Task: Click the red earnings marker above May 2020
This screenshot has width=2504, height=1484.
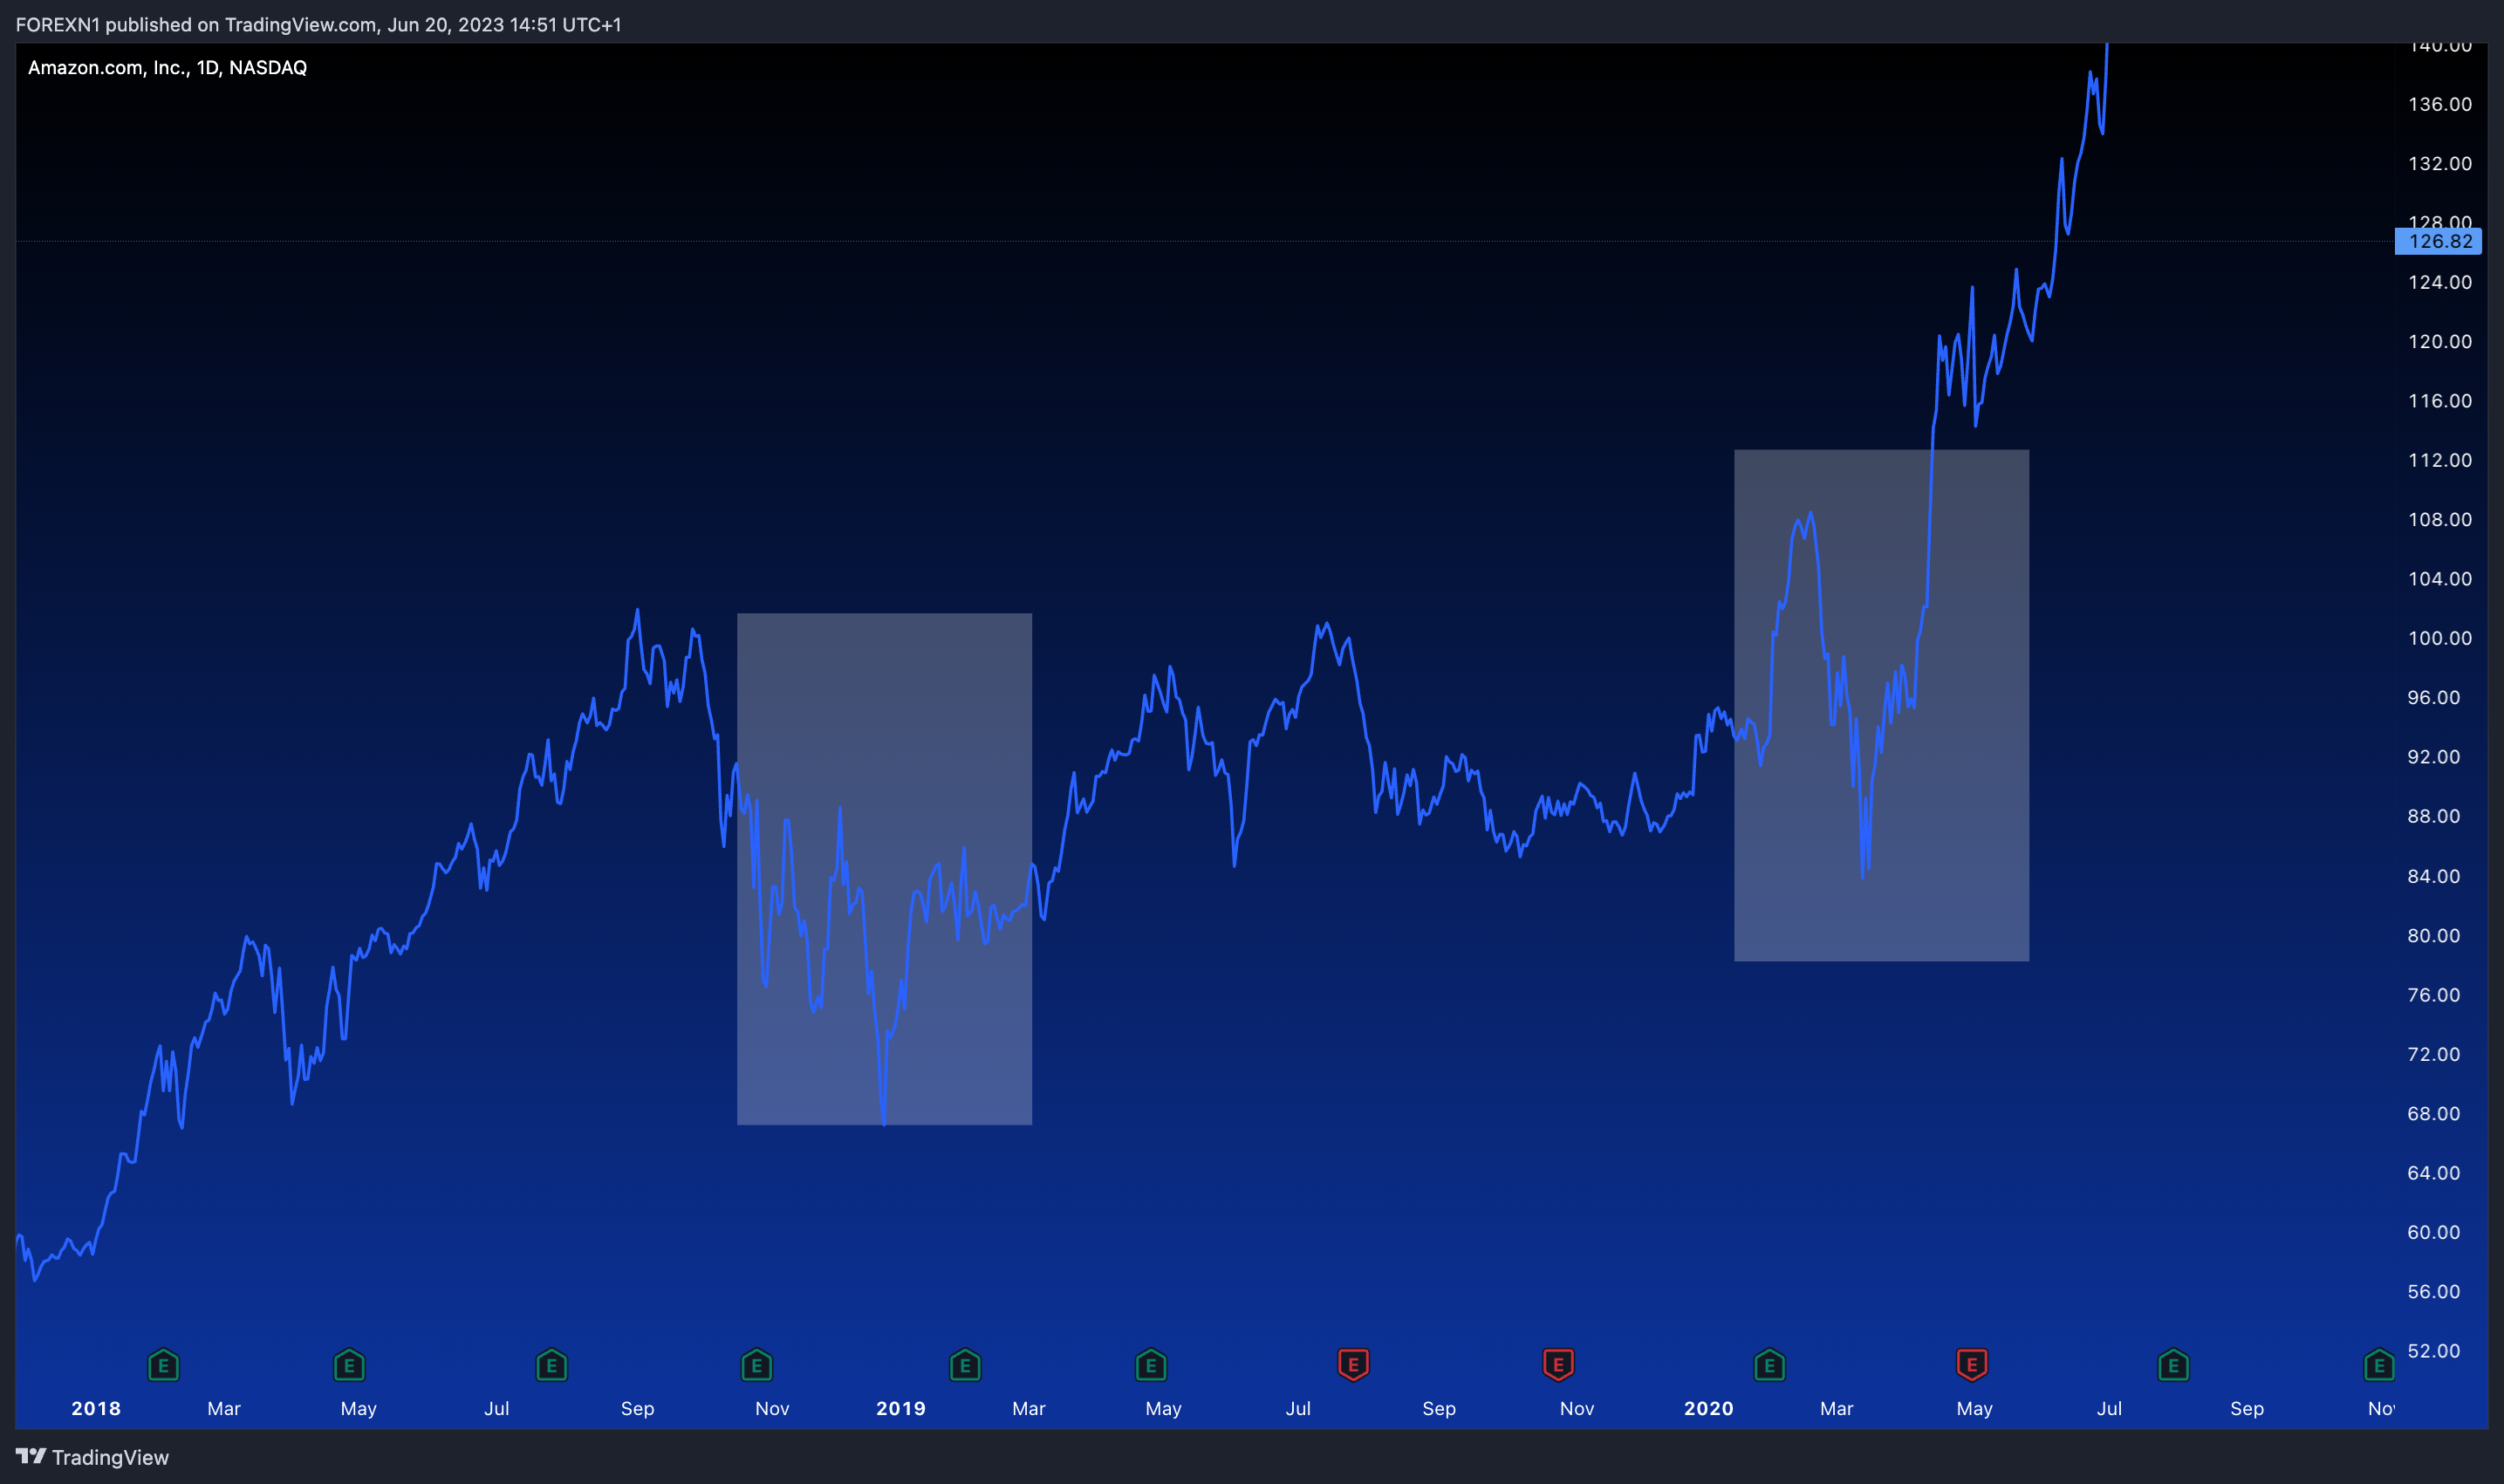Action: 1972,1365
